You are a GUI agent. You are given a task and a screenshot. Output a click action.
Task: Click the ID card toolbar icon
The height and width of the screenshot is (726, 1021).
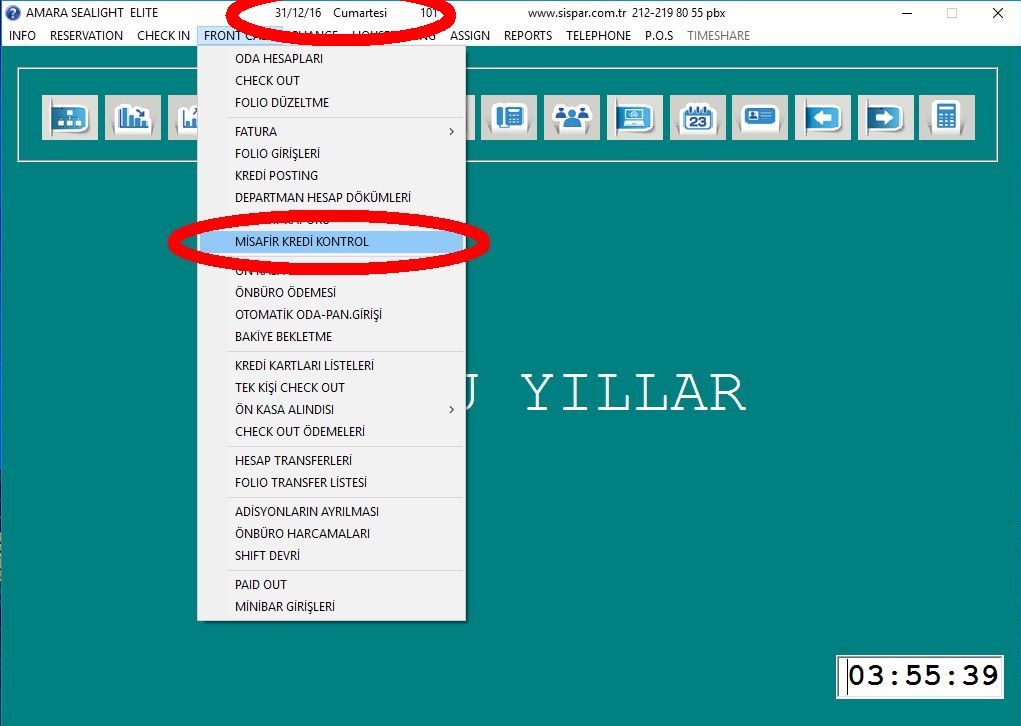(760, 117)
